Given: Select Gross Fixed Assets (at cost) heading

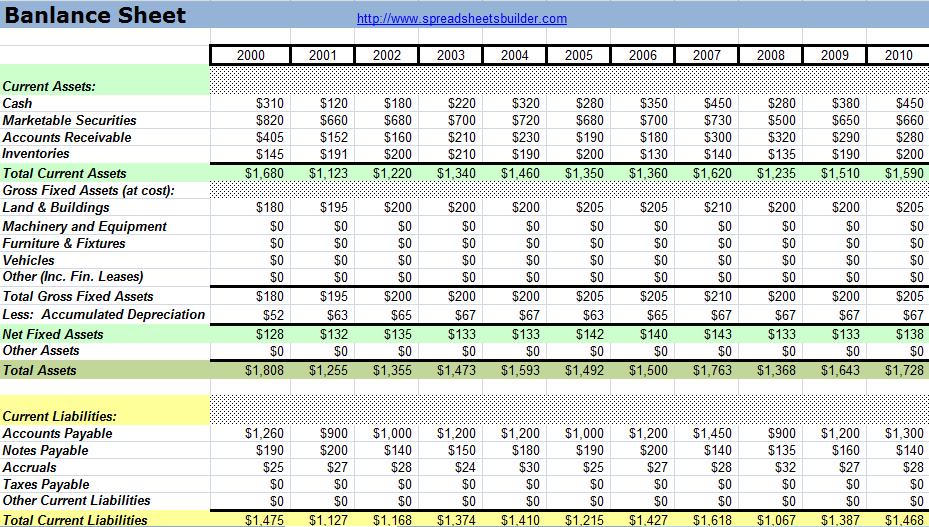Looking at the screenshot, I should click(89, 191).
